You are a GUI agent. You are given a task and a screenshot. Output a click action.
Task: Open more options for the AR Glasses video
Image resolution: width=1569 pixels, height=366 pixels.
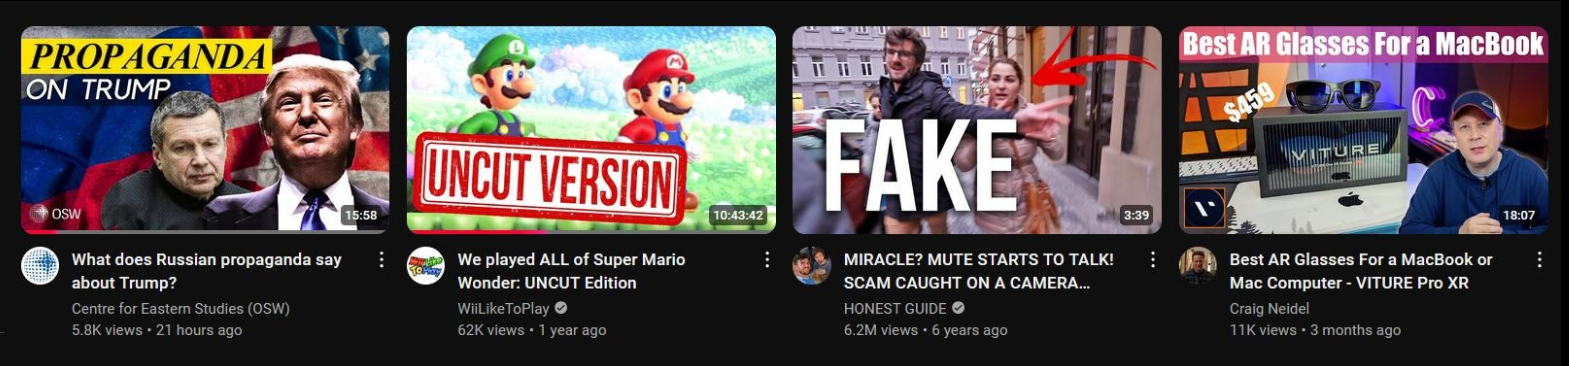pyautogui.click(x=1539, y=260)
